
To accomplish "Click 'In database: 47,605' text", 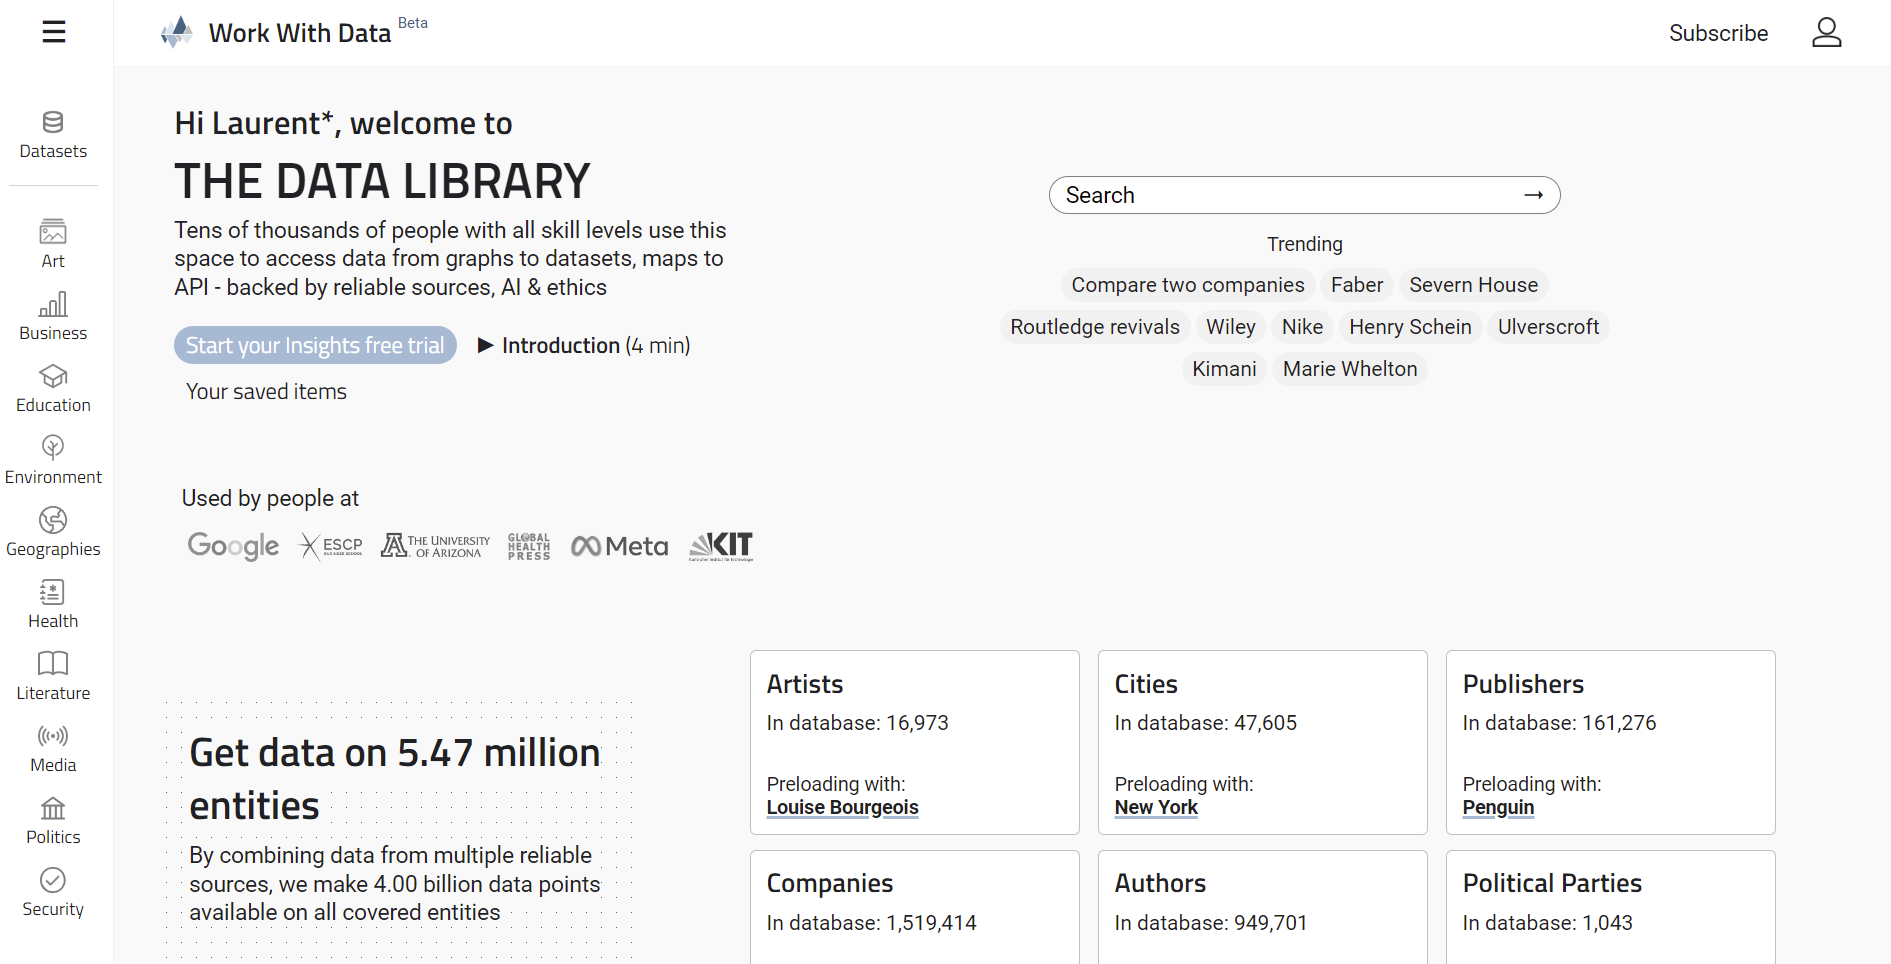I will pyautogui.click(x=1205, y=723).
